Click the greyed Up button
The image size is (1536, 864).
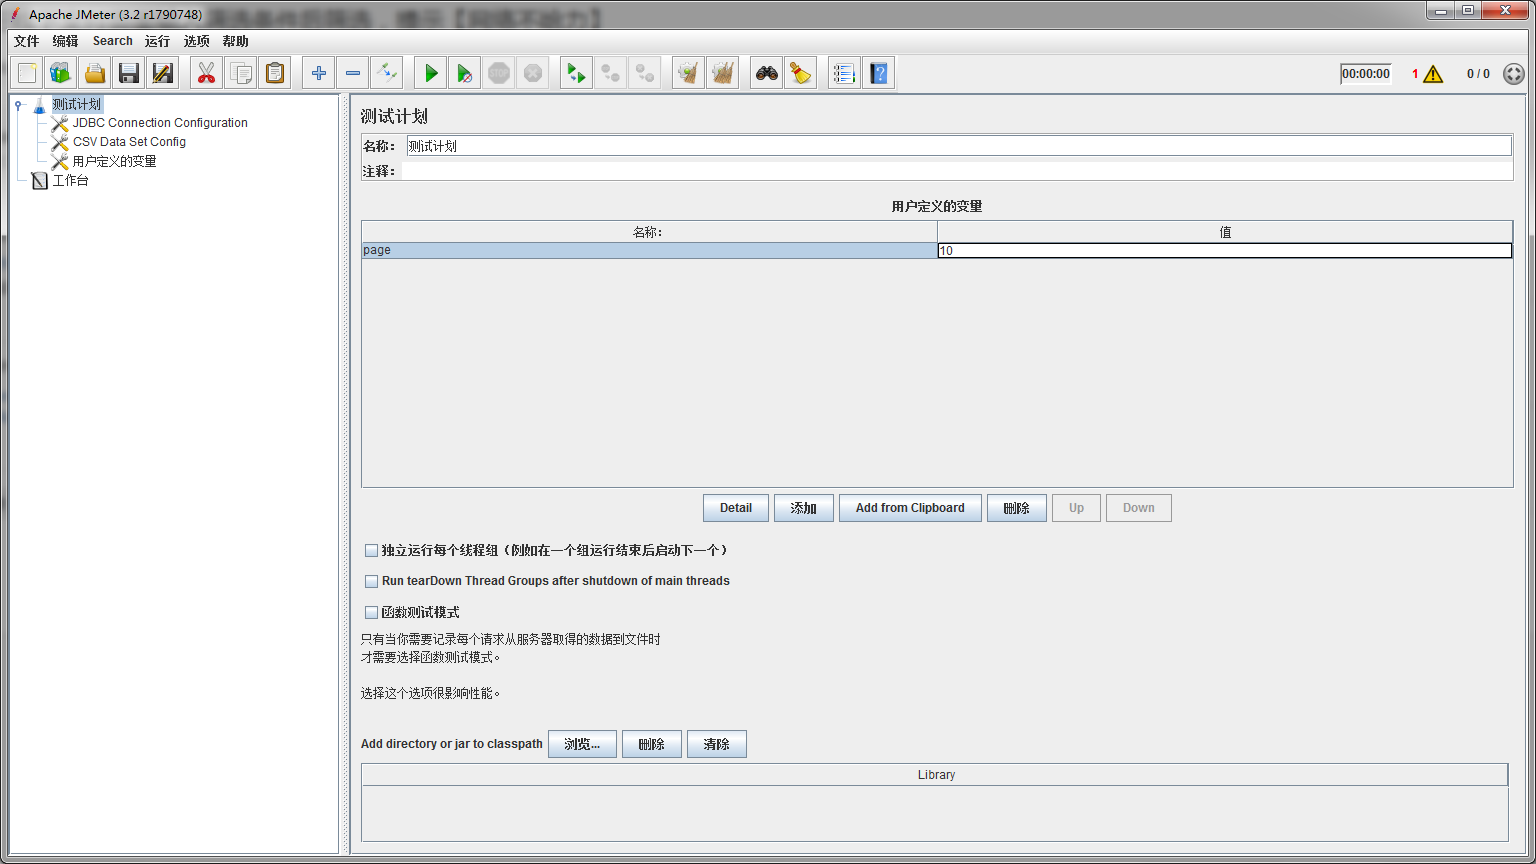click(1076, 508)
